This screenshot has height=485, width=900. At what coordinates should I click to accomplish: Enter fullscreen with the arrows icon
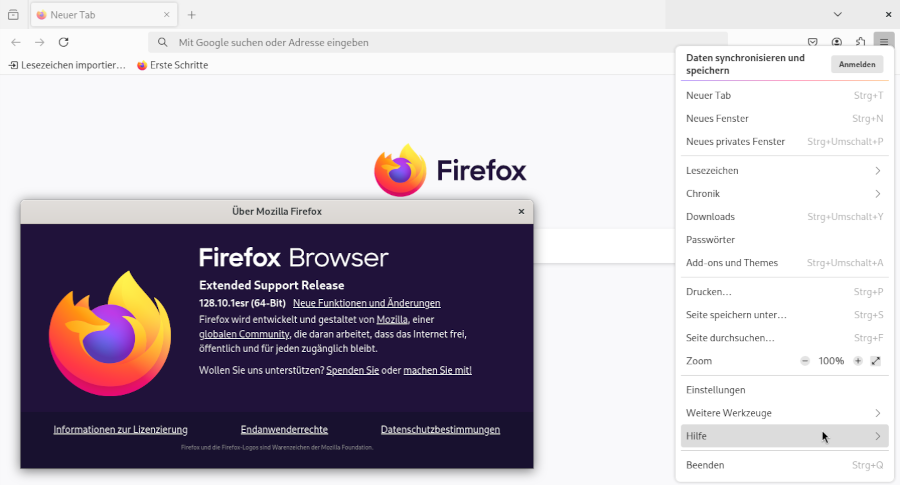[x=875, y=361]
